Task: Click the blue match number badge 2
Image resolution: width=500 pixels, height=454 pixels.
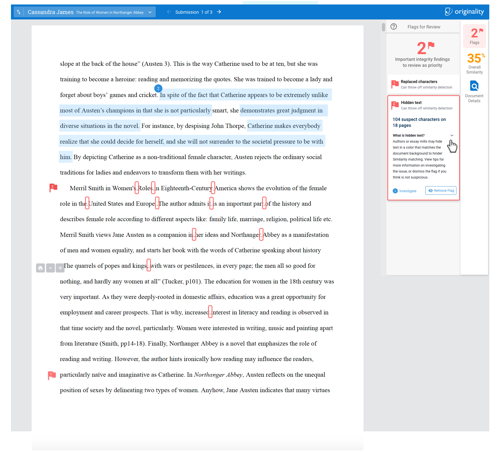Action: pos(158,88)
